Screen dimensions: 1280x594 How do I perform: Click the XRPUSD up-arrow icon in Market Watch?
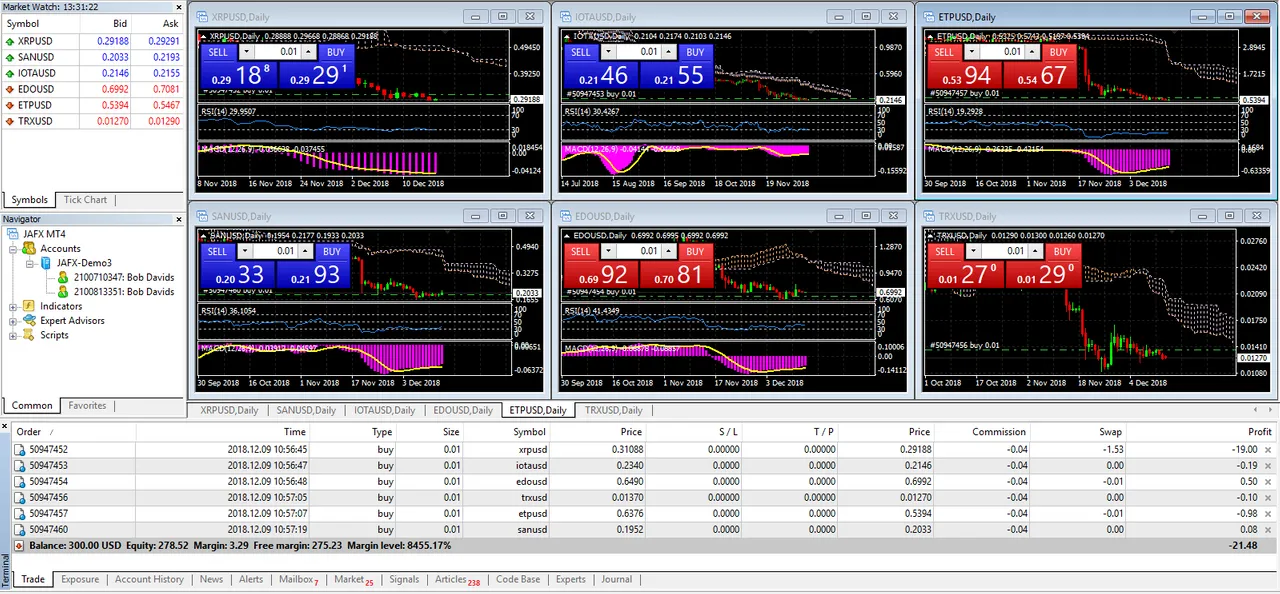[10, 41]
